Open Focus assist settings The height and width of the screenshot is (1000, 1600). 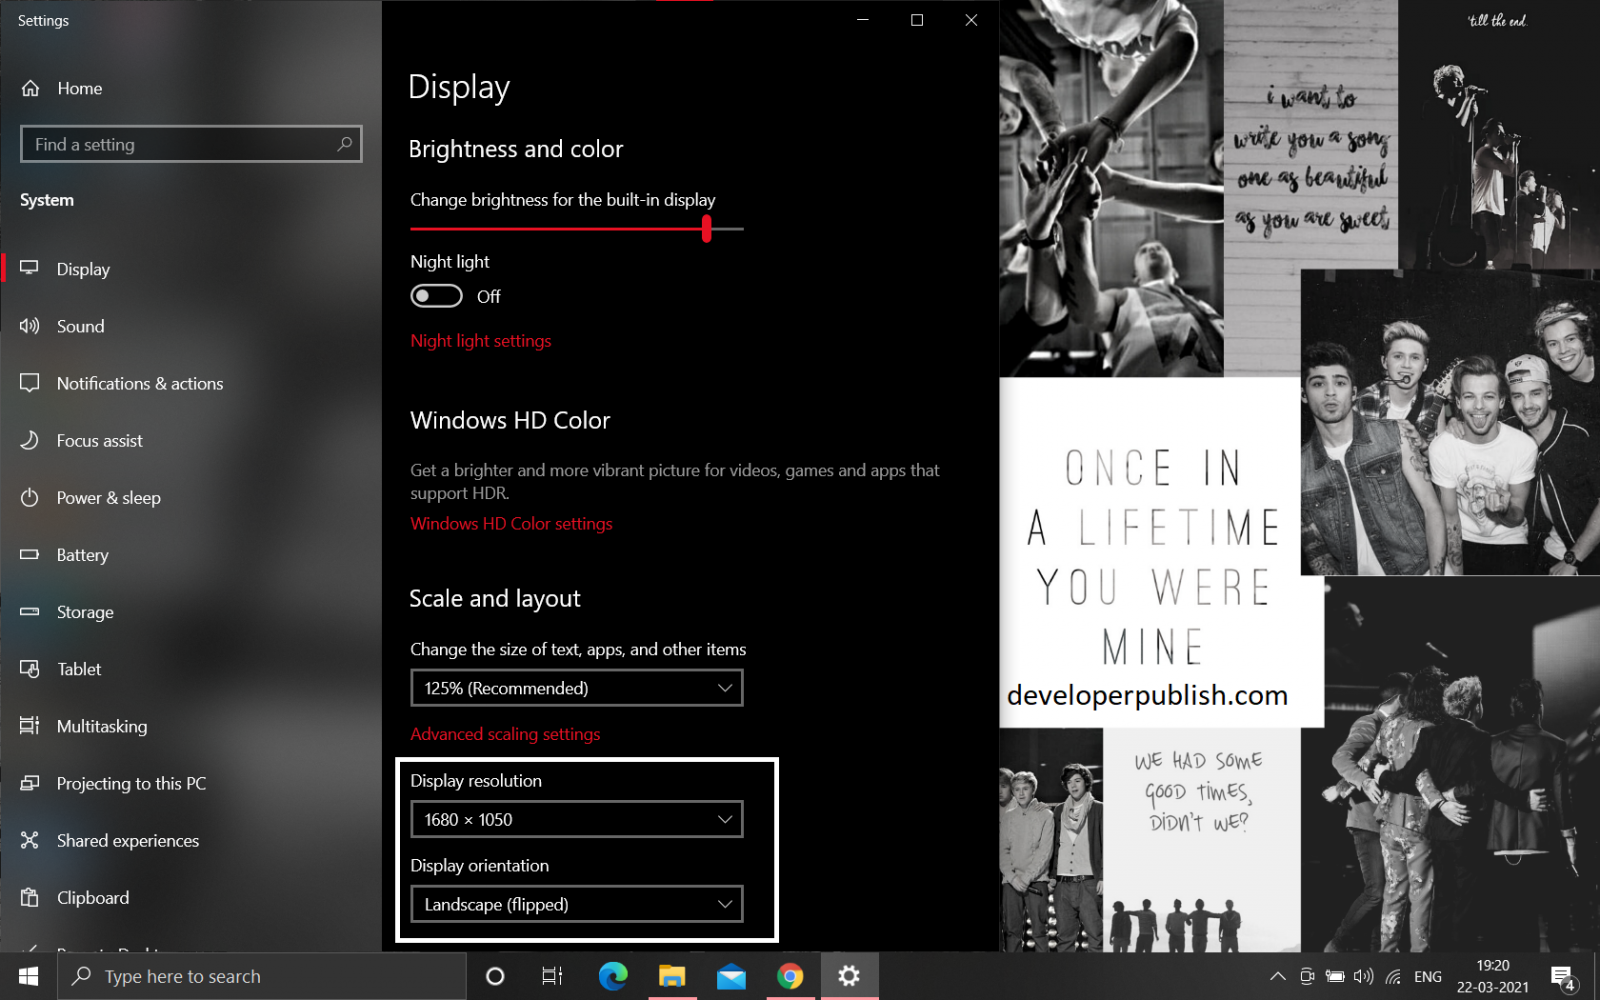coord(99,440)
